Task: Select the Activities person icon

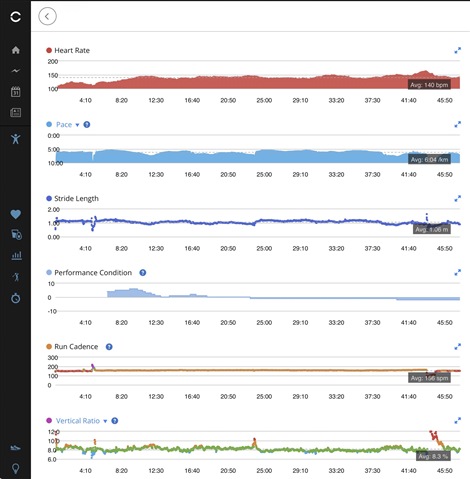Action: point(15,139)
